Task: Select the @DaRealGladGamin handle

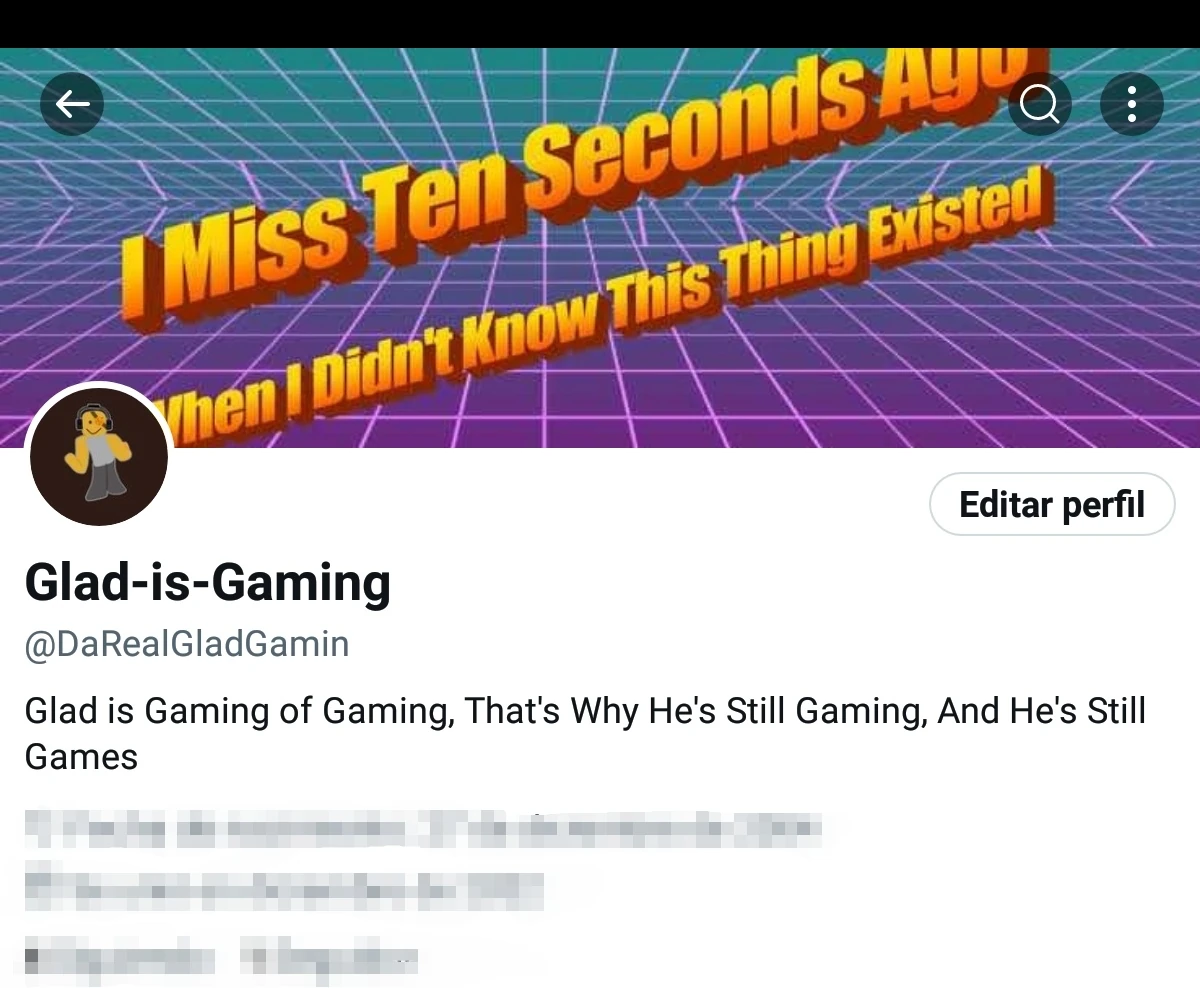Action: [187, 644]
